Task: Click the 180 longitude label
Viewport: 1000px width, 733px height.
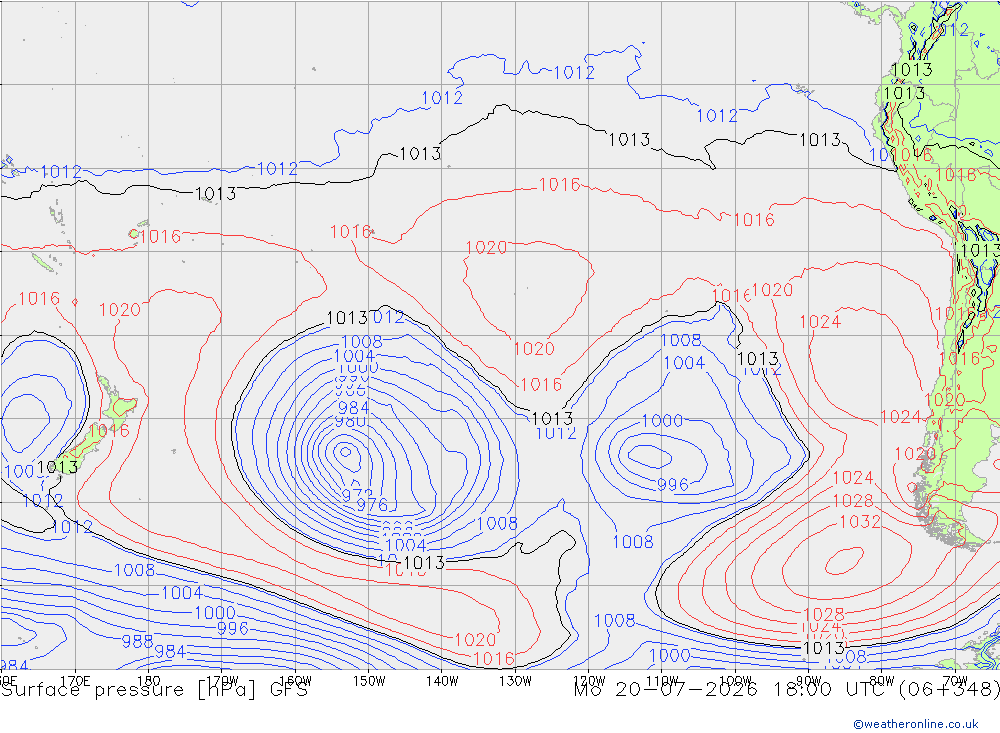Action: coord(149,681)
